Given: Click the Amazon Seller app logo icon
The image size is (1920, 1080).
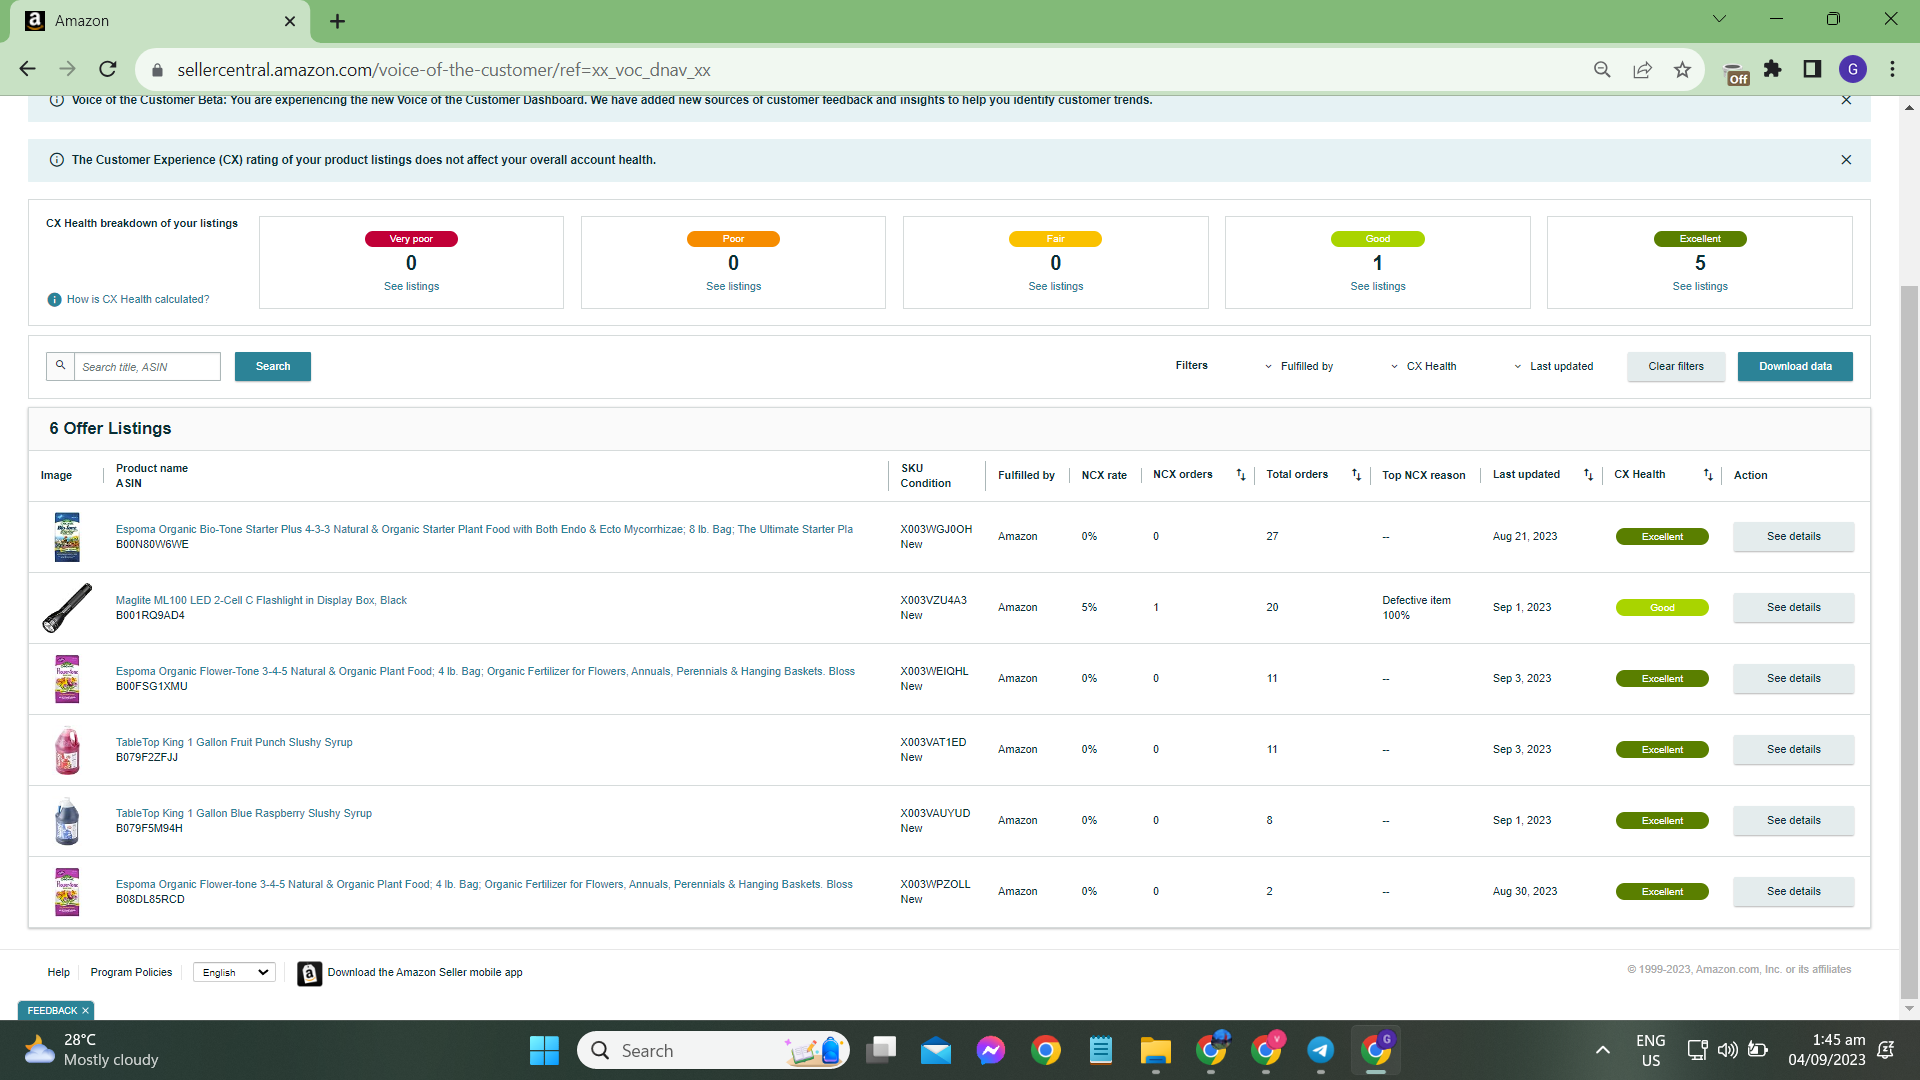Looking at the screenshot, I should pyautogui.click(x=310, y=973).
